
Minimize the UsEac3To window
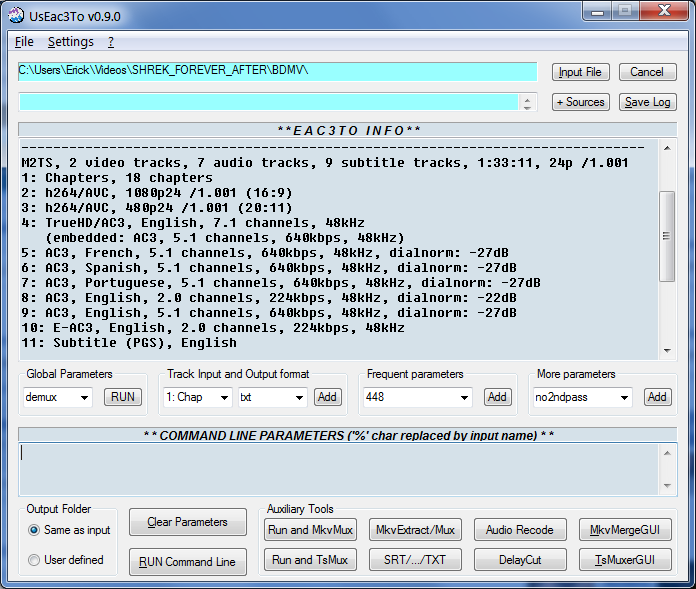[597, 11]
